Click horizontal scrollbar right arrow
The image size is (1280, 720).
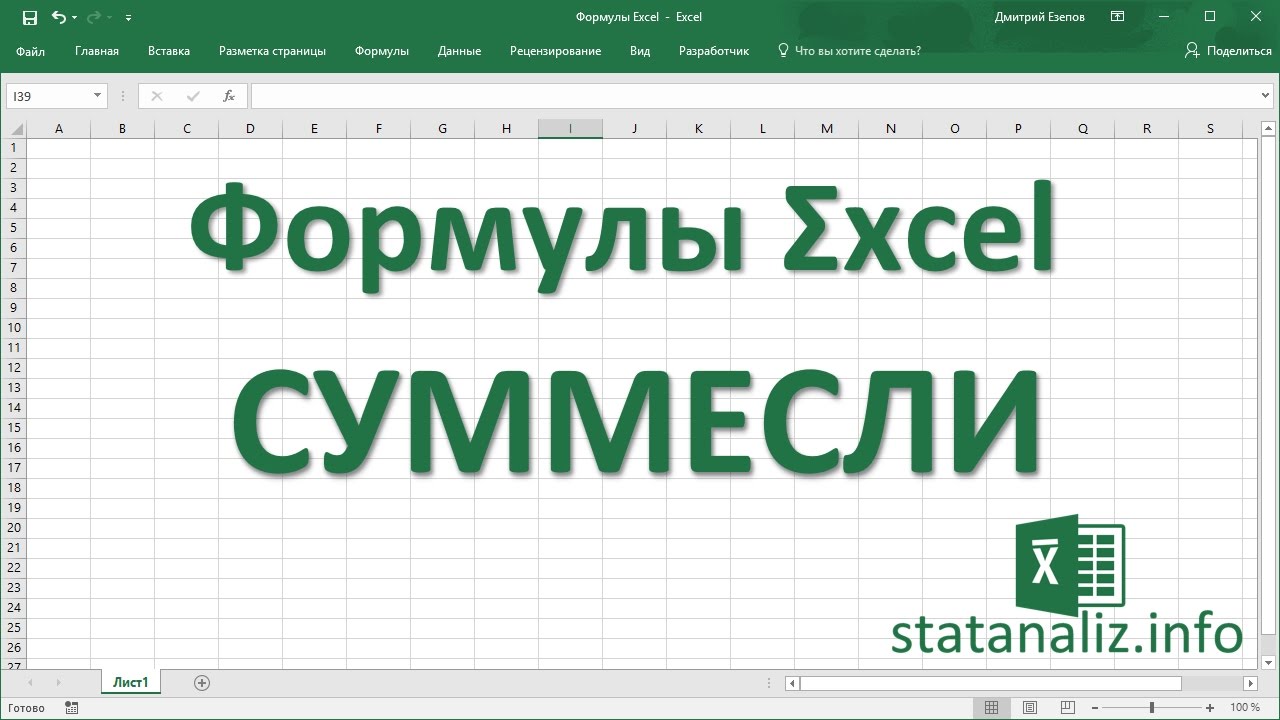(1250, 683)
